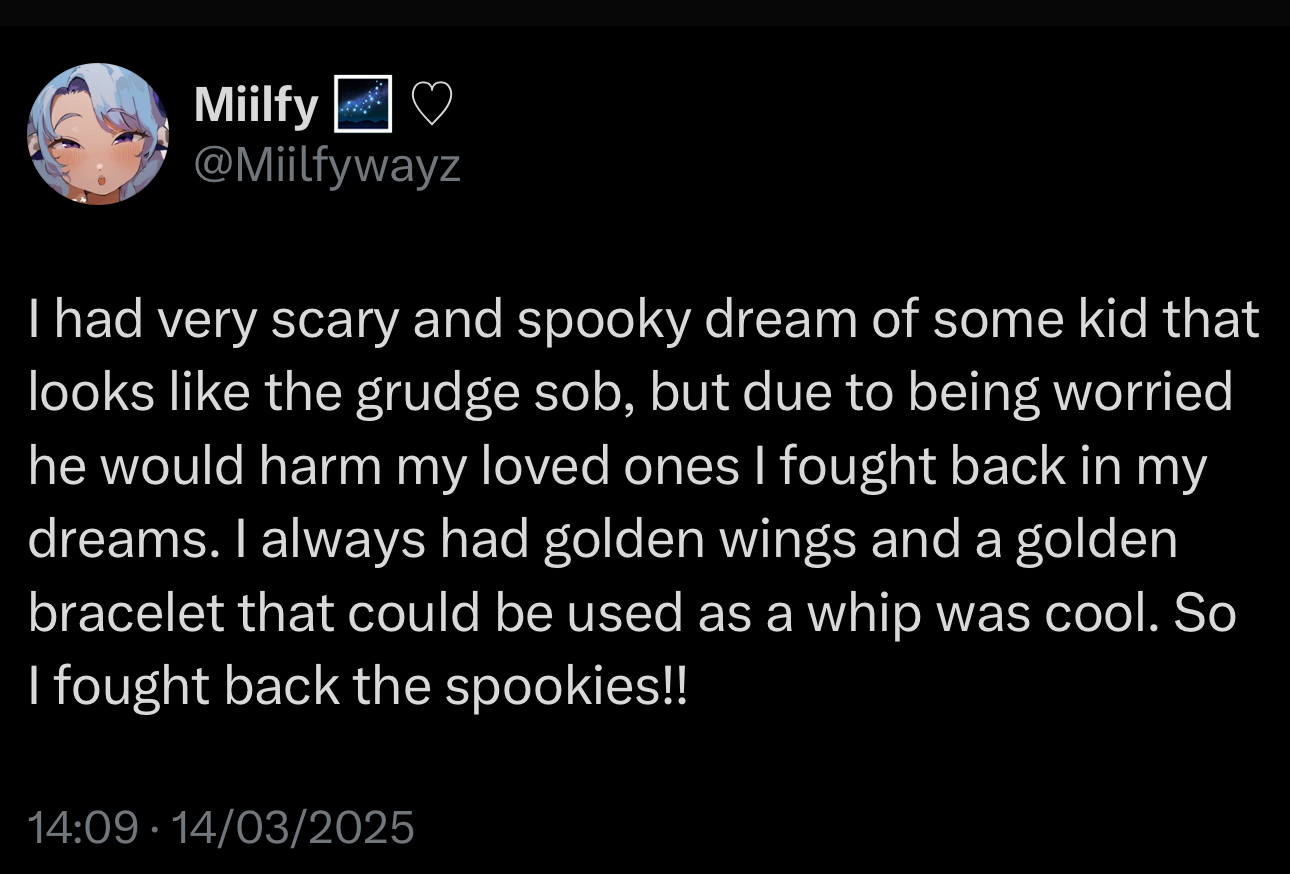Image resolution: width=1290 pixels, height=874 pixels.
Task: Click the word "spookies!!" in the last line
Action: (566, 688)
